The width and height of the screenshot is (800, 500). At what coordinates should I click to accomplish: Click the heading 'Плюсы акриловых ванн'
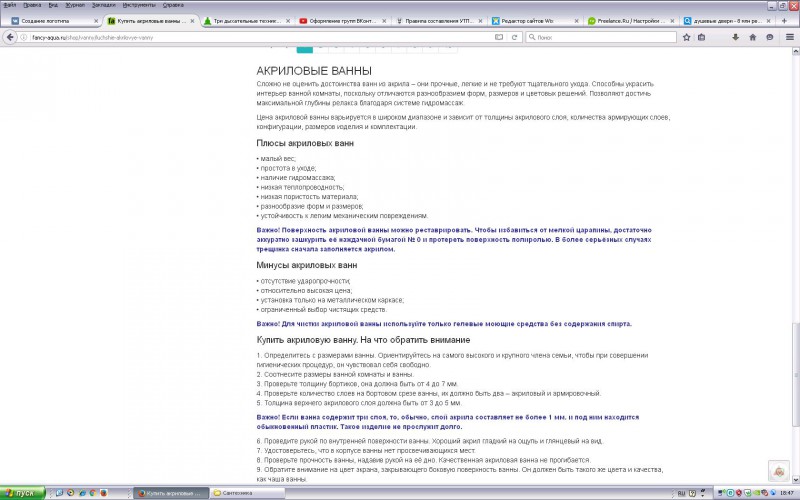click(305, 143)
